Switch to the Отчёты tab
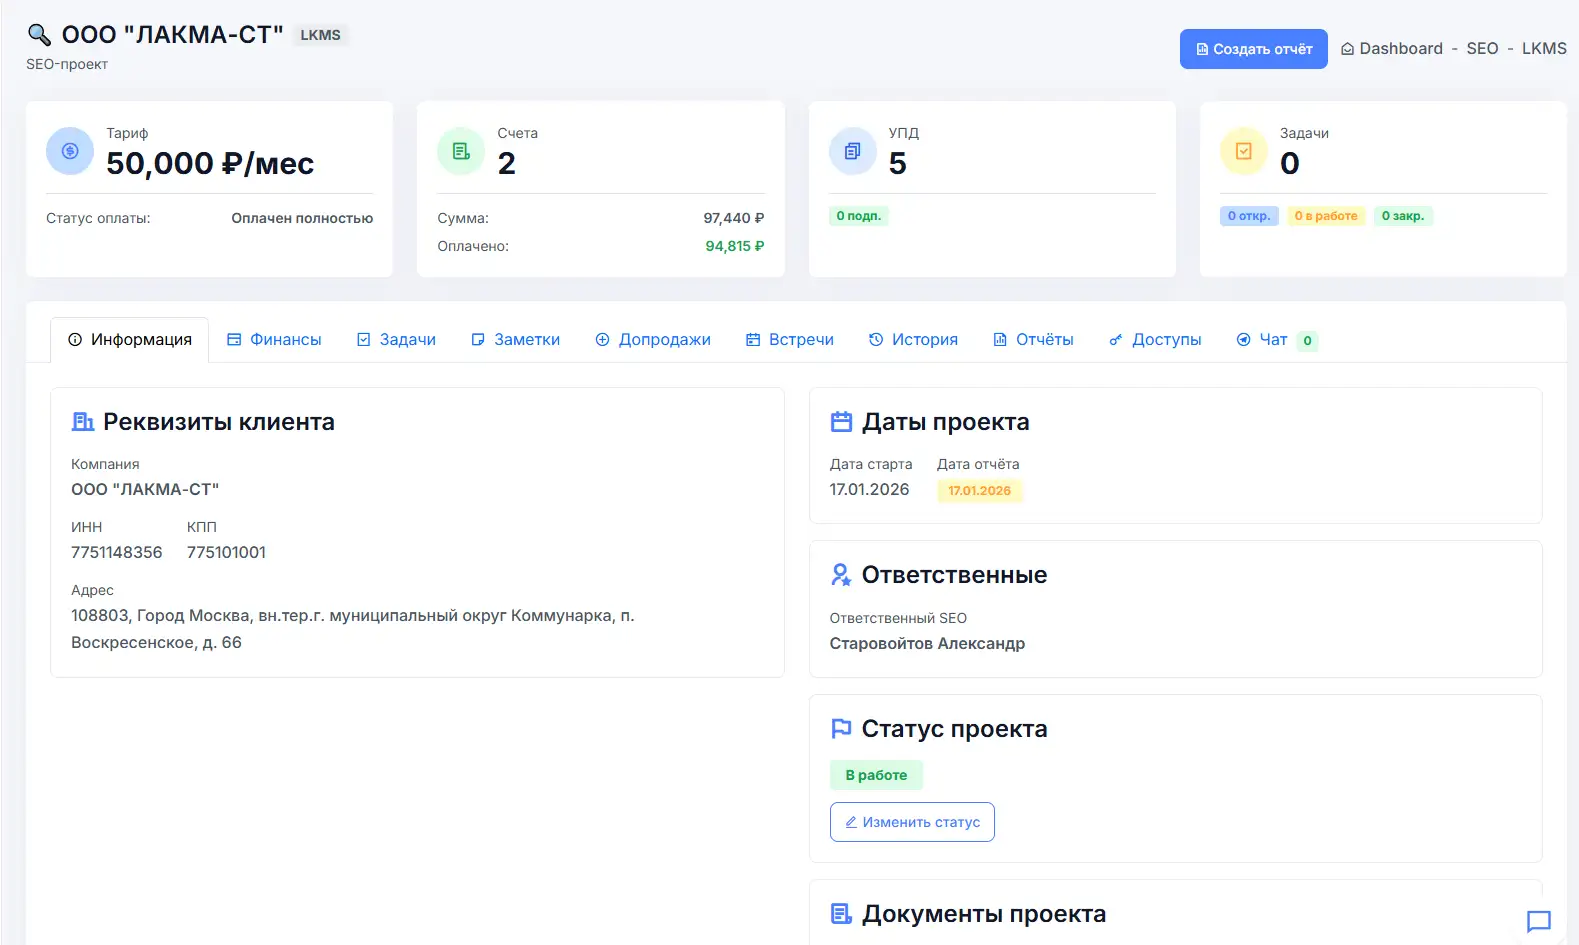Screen dimensions: 1579x945 [1033, 340]
